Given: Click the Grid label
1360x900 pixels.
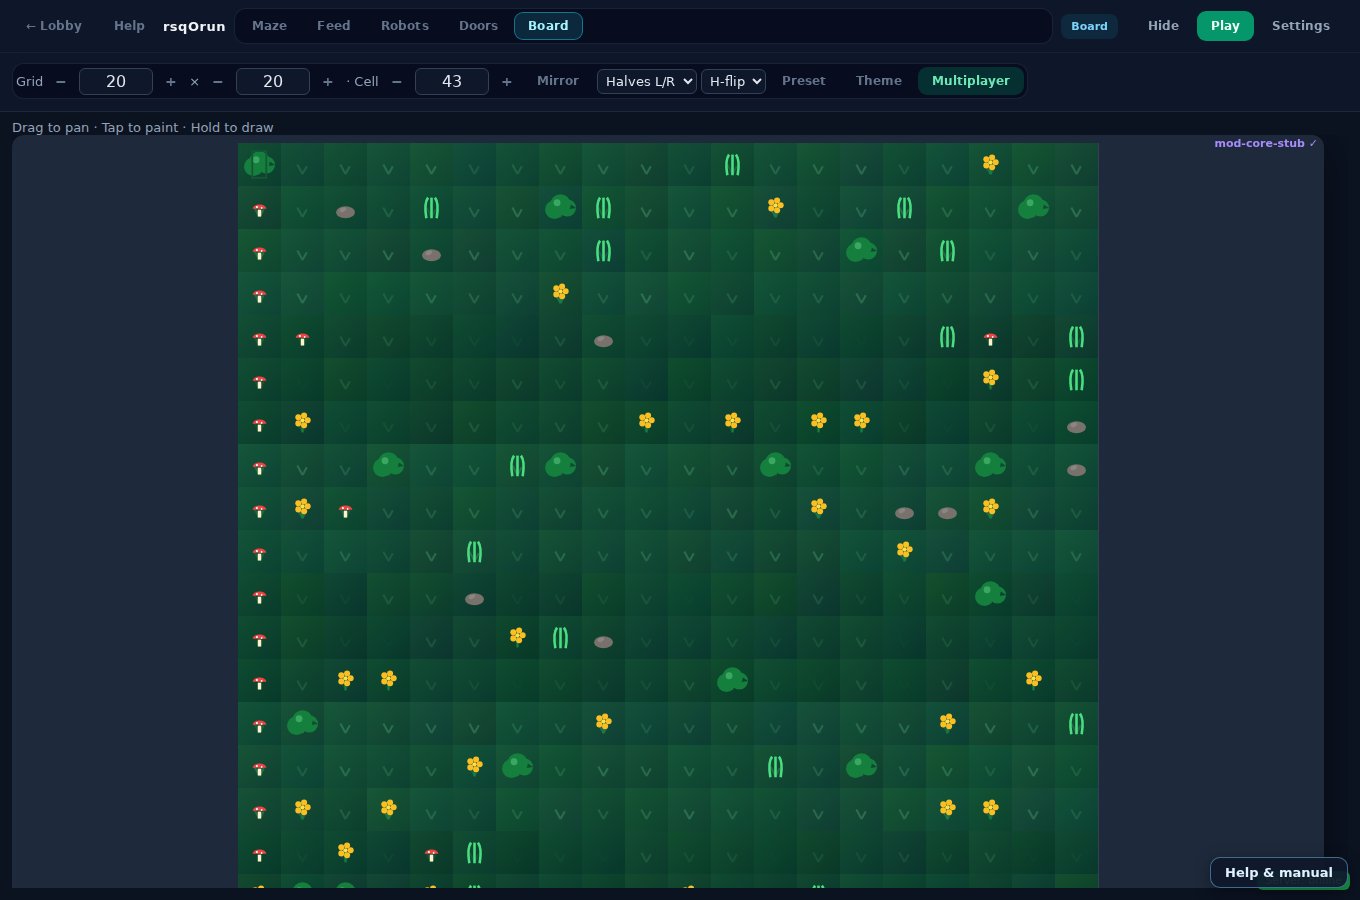Looking at the screenshot, I should 30,81.
